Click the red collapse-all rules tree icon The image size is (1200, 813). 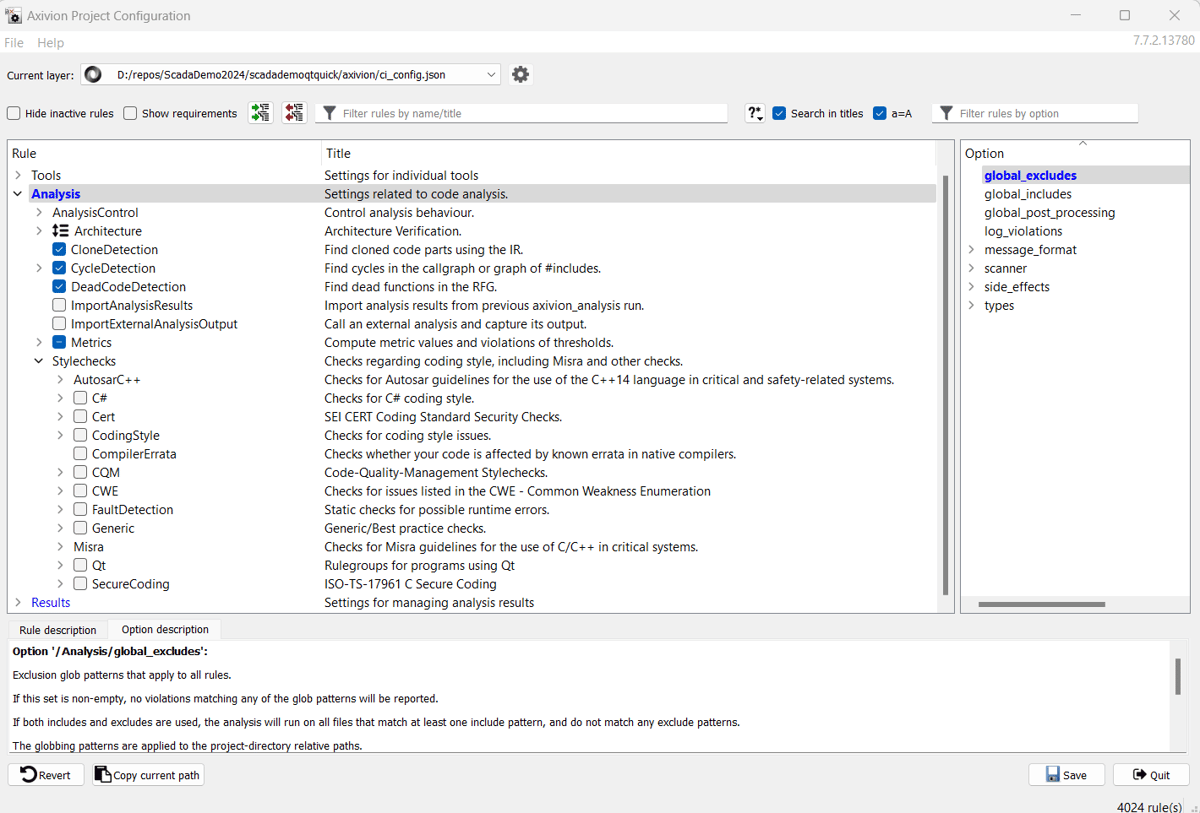(294, 113)
